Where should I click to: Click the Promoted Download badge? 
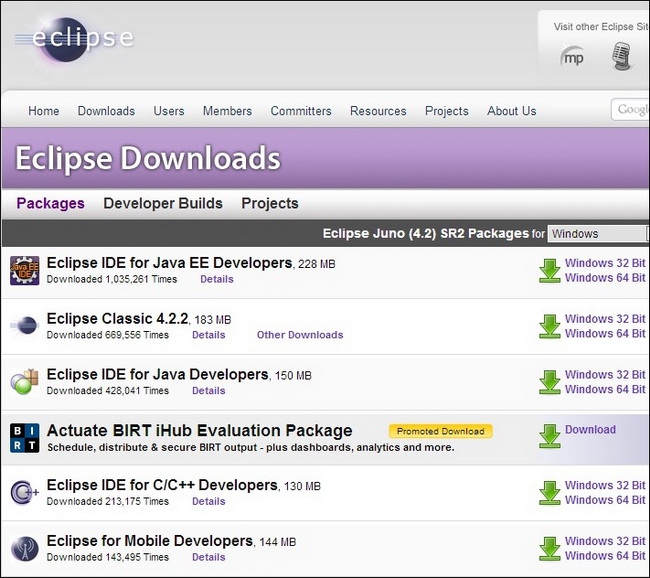(x=441, y=431)
